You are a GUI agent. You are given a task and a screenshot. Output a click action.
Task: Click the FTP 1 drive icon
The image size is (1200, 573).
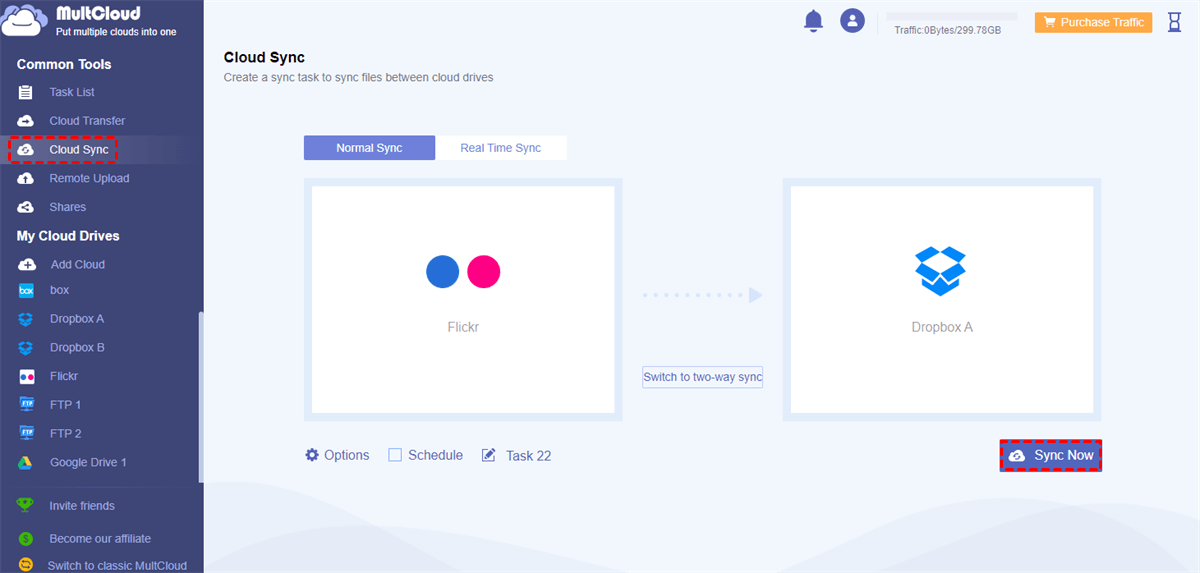(26, 405)
